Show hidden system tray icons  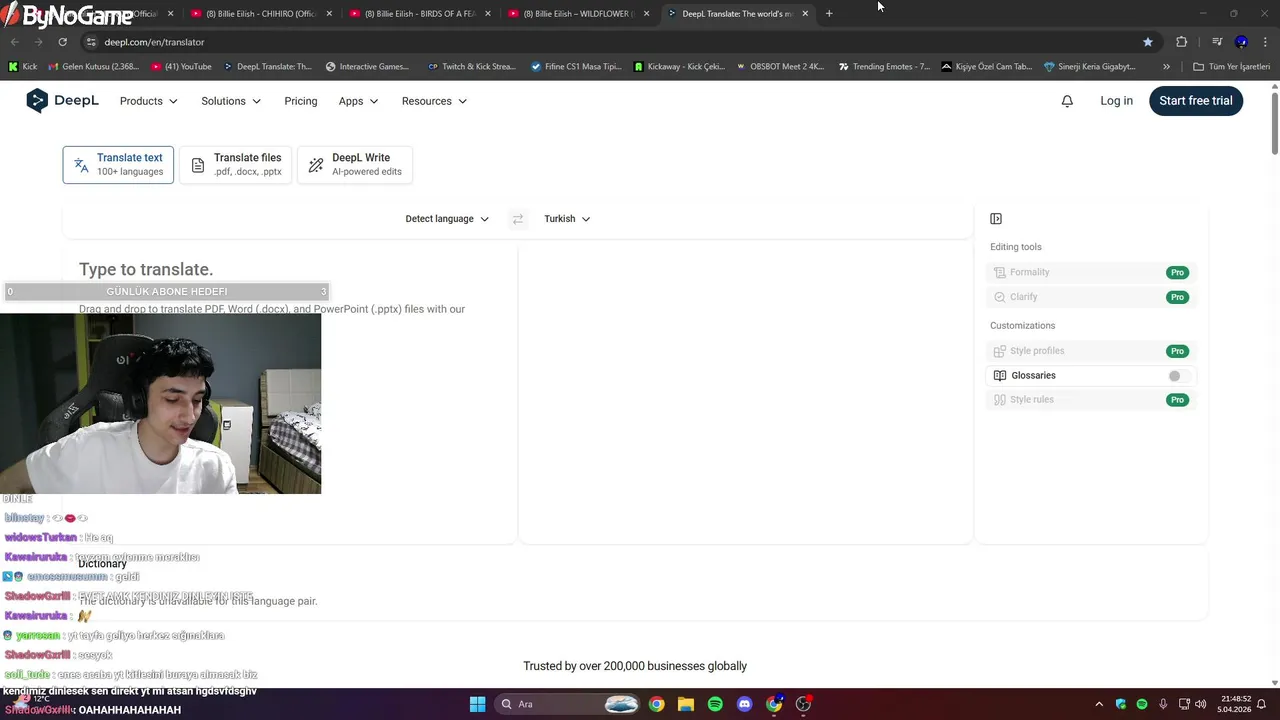point(1099,704)
